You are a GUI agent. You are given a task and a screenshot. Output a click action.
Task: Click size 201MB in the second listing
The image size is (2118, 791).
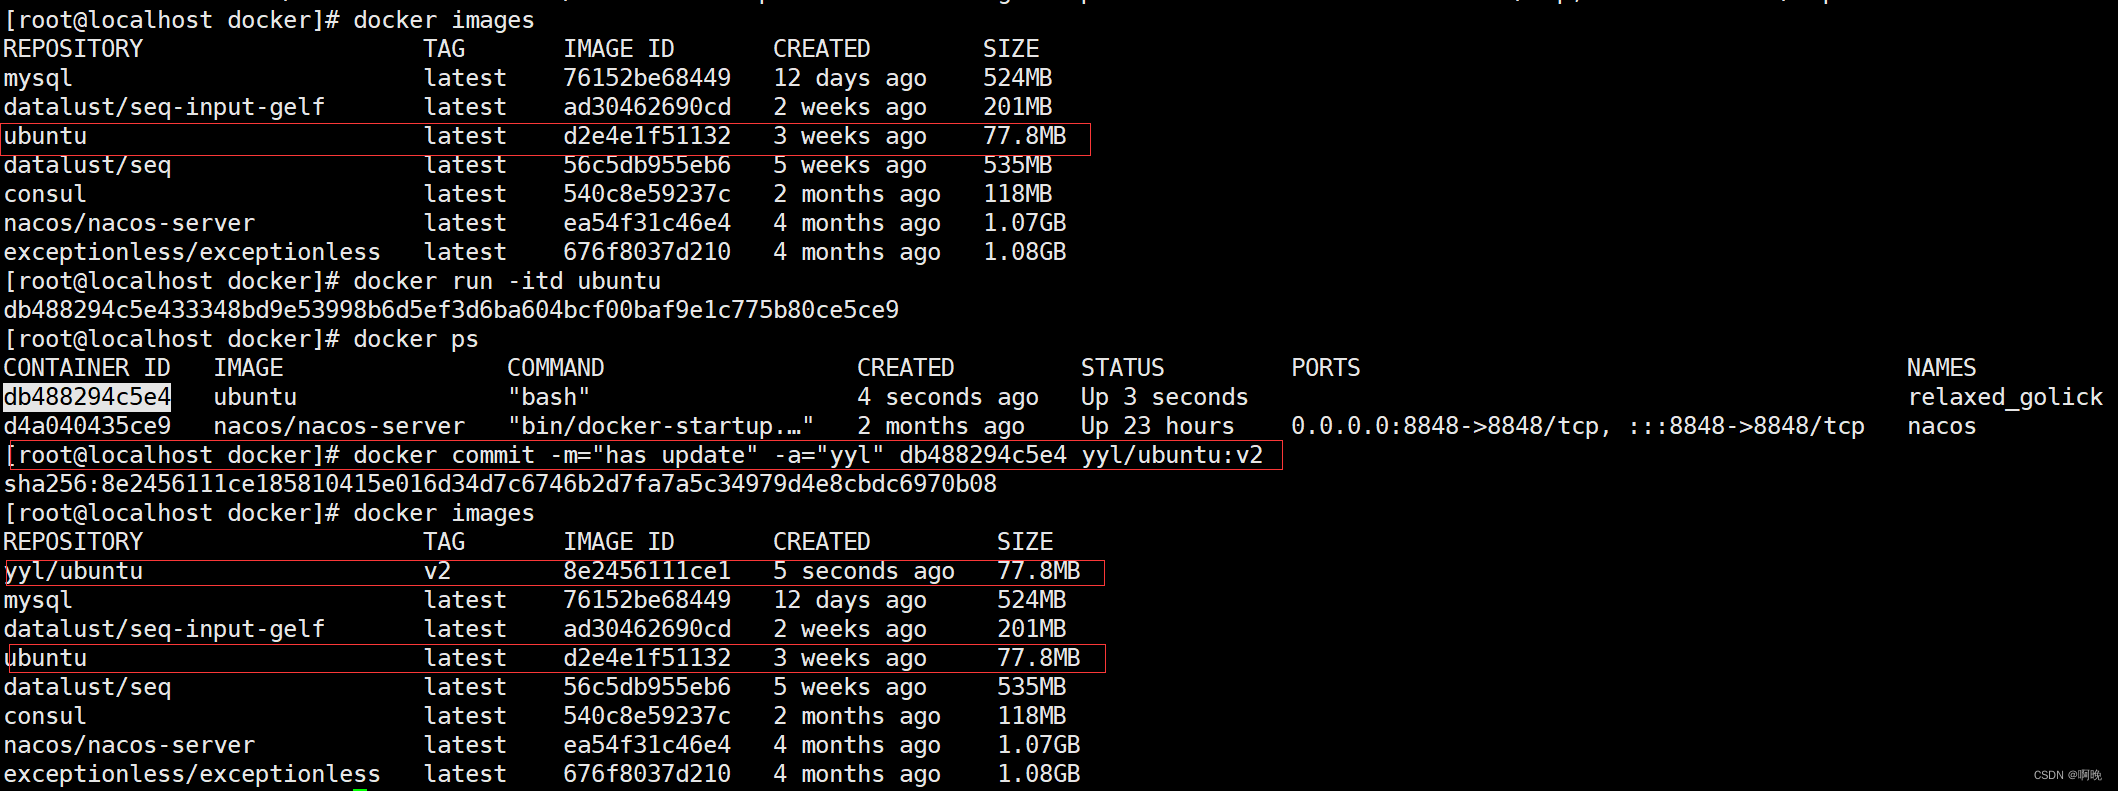(1031, 629)
